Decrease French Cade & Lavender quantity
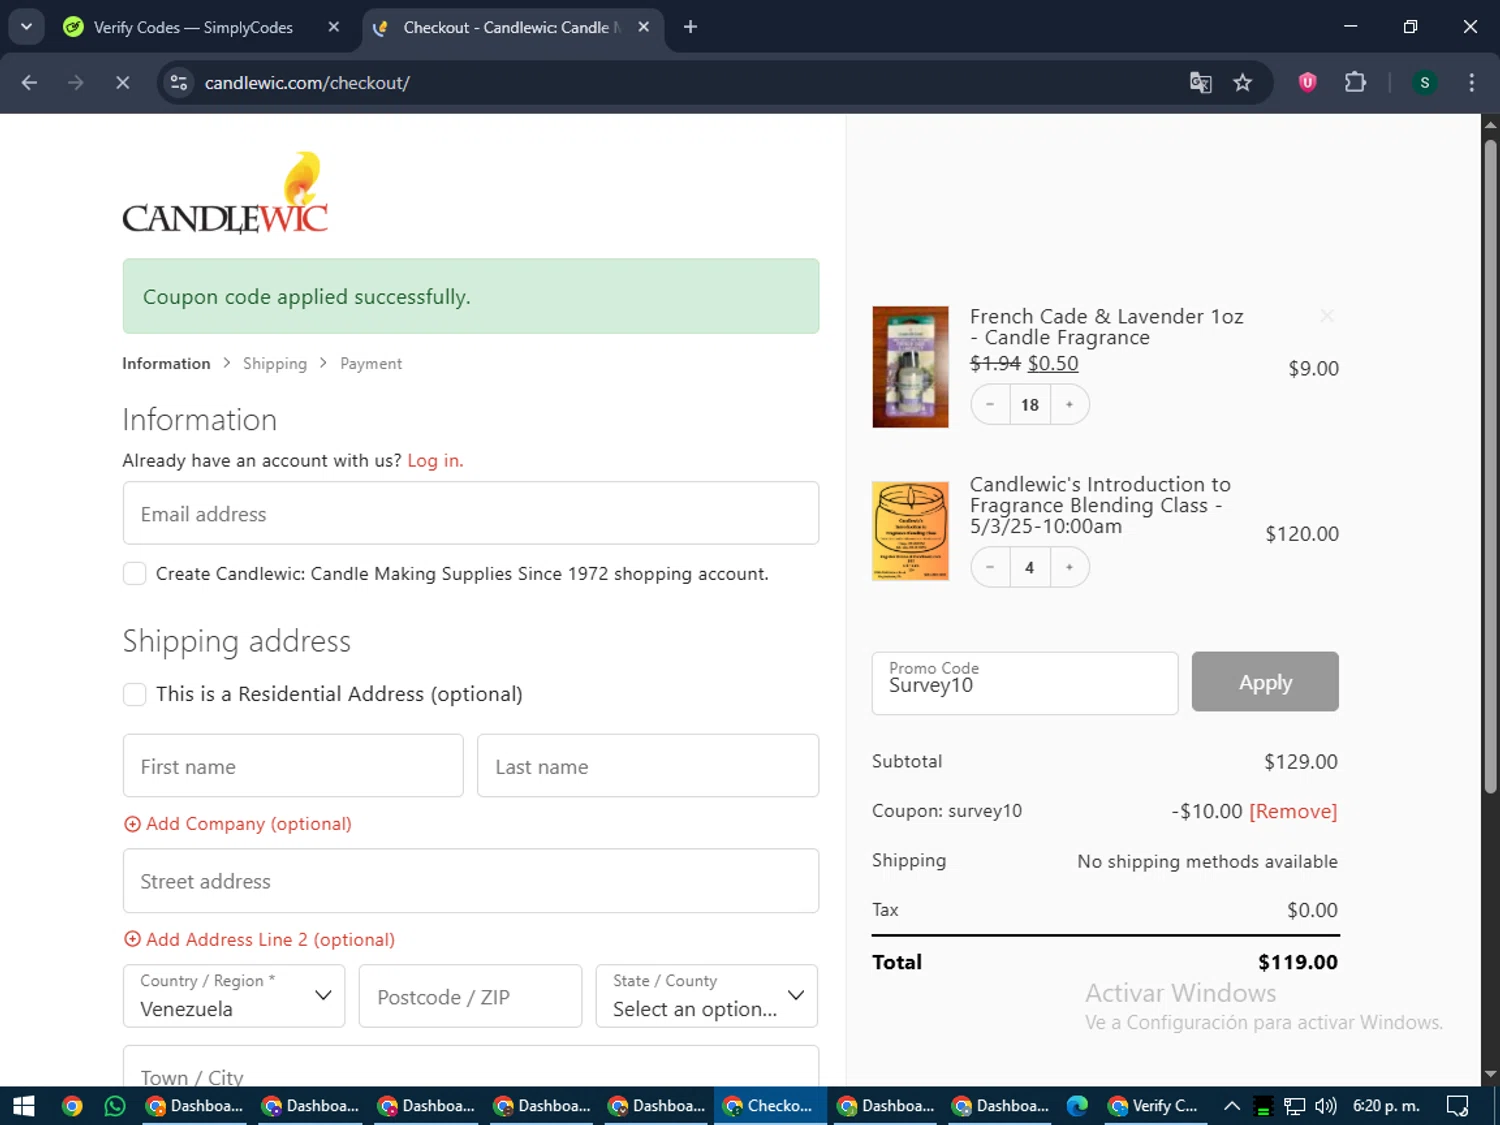The width and height of the screenshot is (1500, 1125). click(x=990, y=405)
